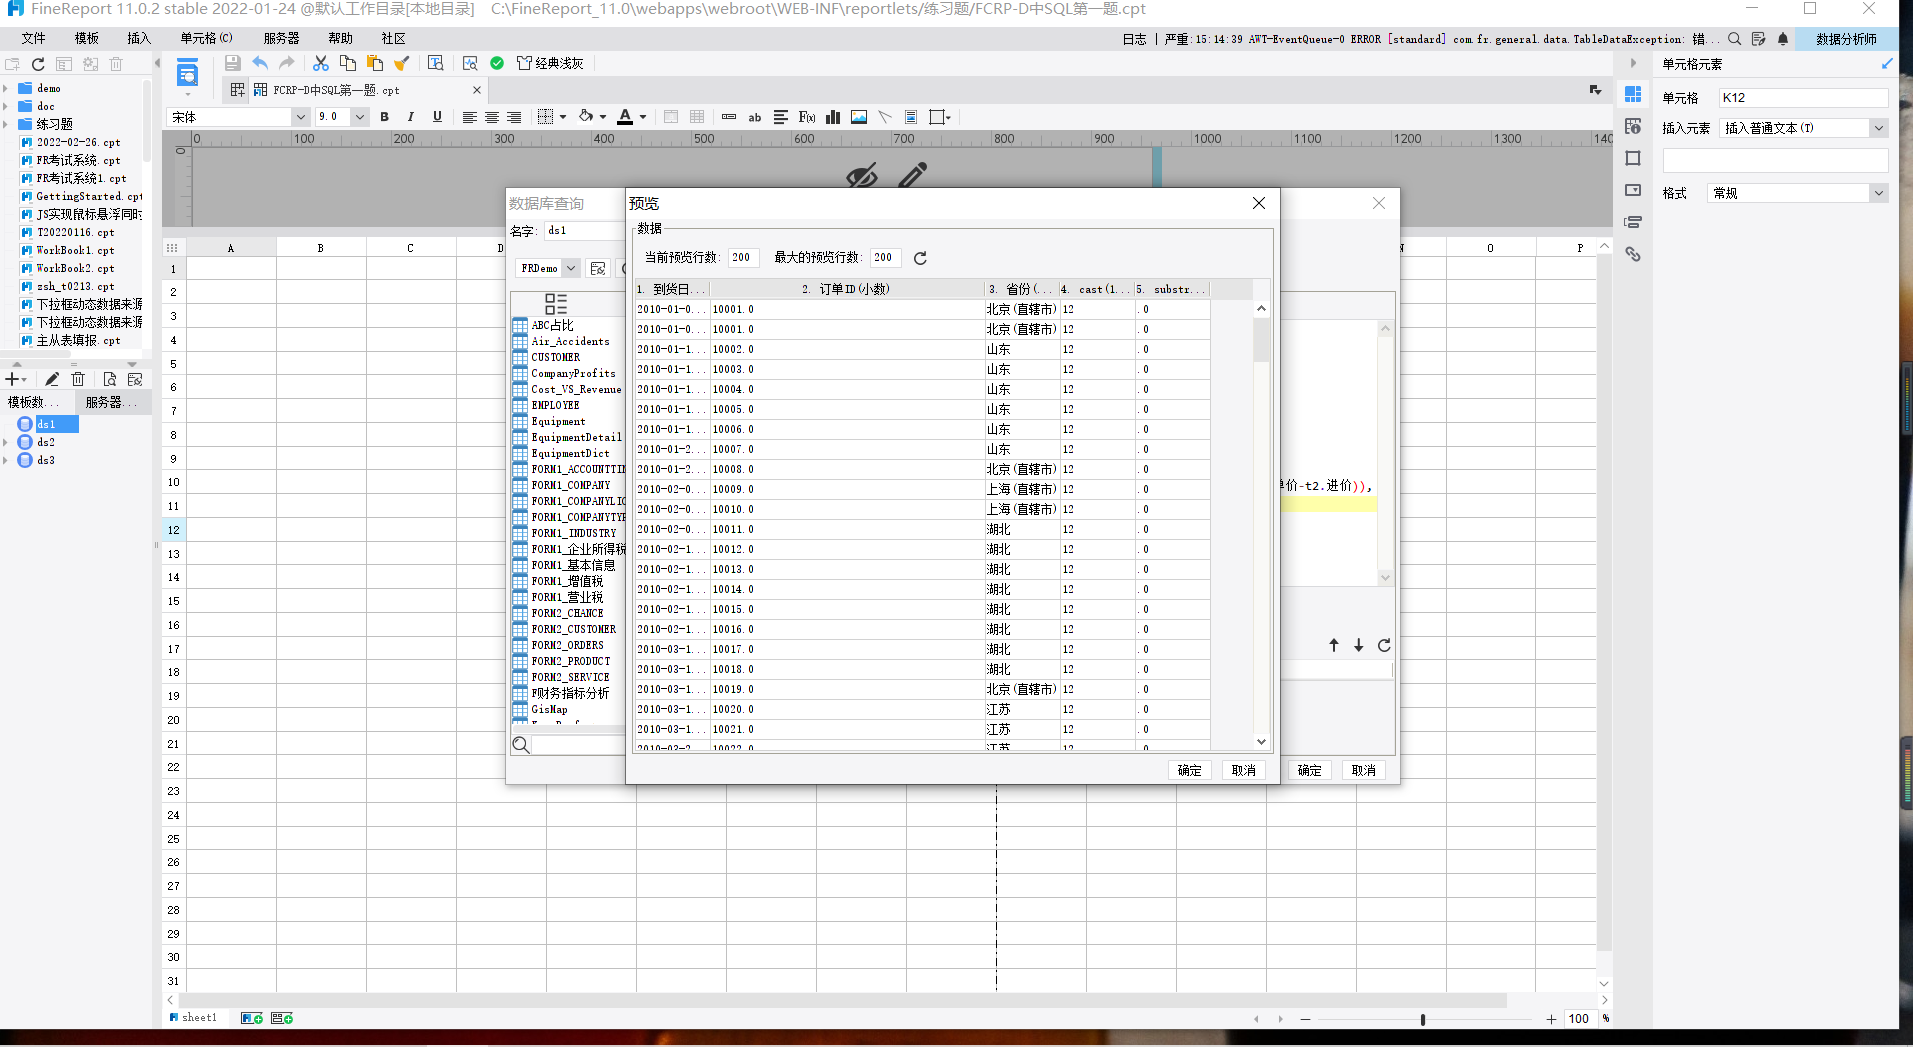Click the zoom slider handle

click(x=1423, y=1019)
